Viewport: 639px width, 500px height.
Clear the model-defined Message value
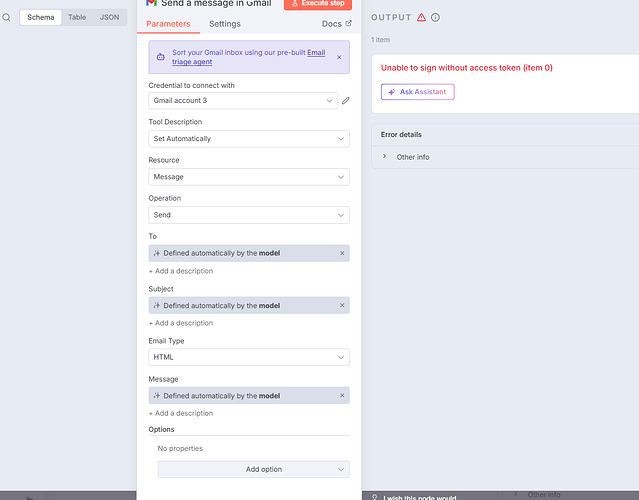pyautogui.click(x=342, y=395)
